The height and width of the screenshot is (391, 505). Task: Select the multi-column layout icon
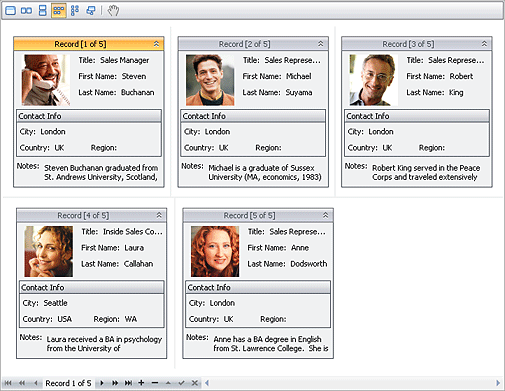(x=75, y=11)
